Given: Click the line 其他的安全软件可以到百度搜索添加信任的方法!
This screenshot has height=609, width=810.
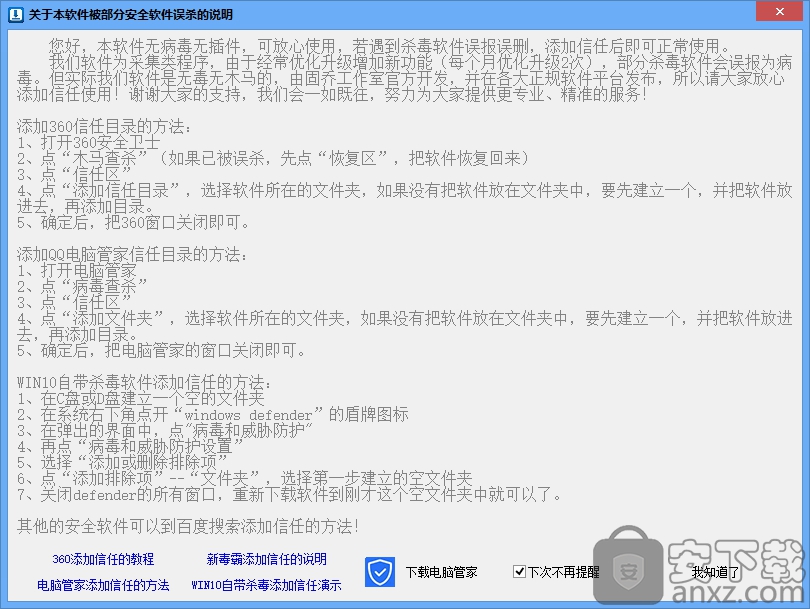Looking at the screenshot, I should coord(188,526).
